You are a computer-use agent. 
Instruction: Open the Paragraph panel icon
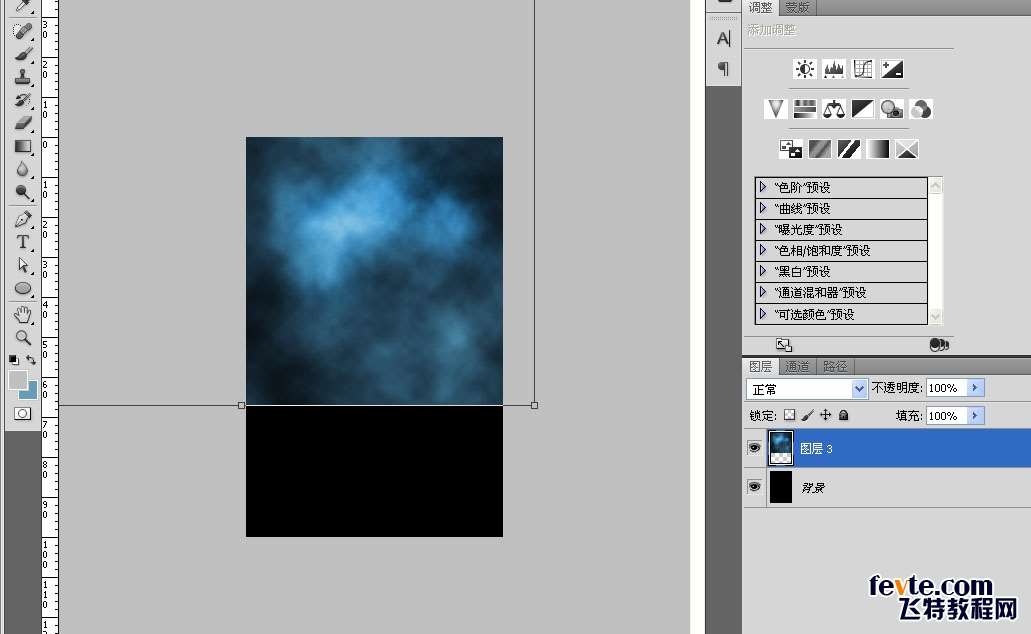(x=723, y=68)
